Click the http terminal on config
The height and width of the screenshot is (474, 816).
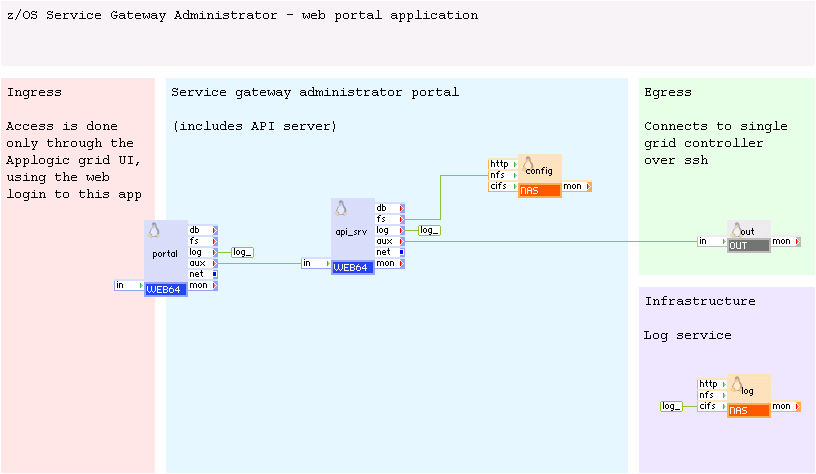[x=503, y=164]
